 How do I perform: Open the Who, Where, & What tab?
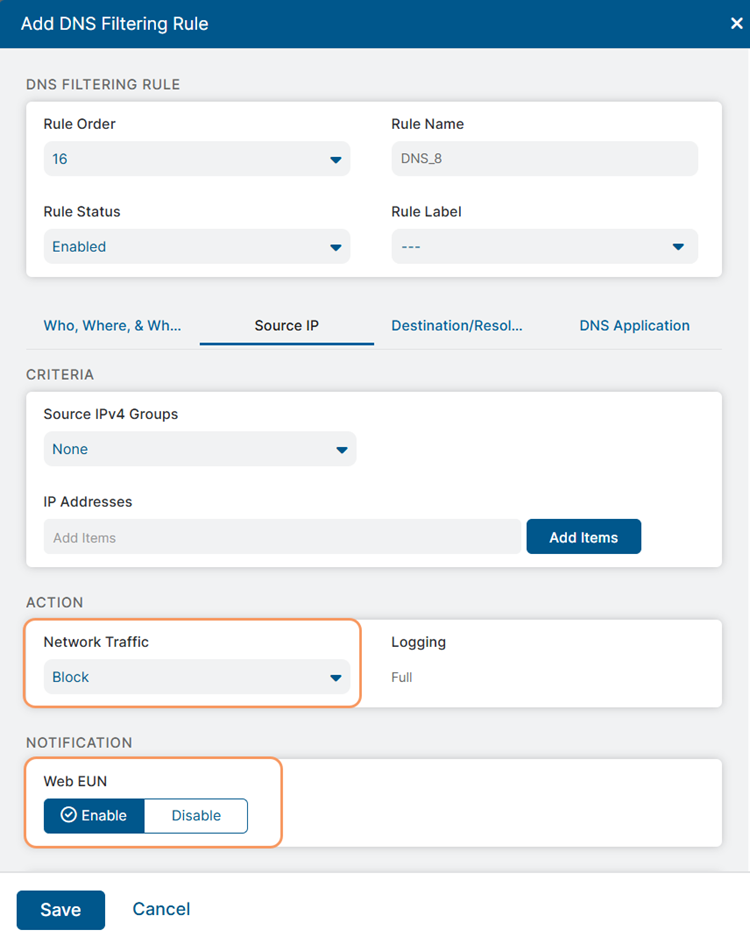[x=112, y=325]
